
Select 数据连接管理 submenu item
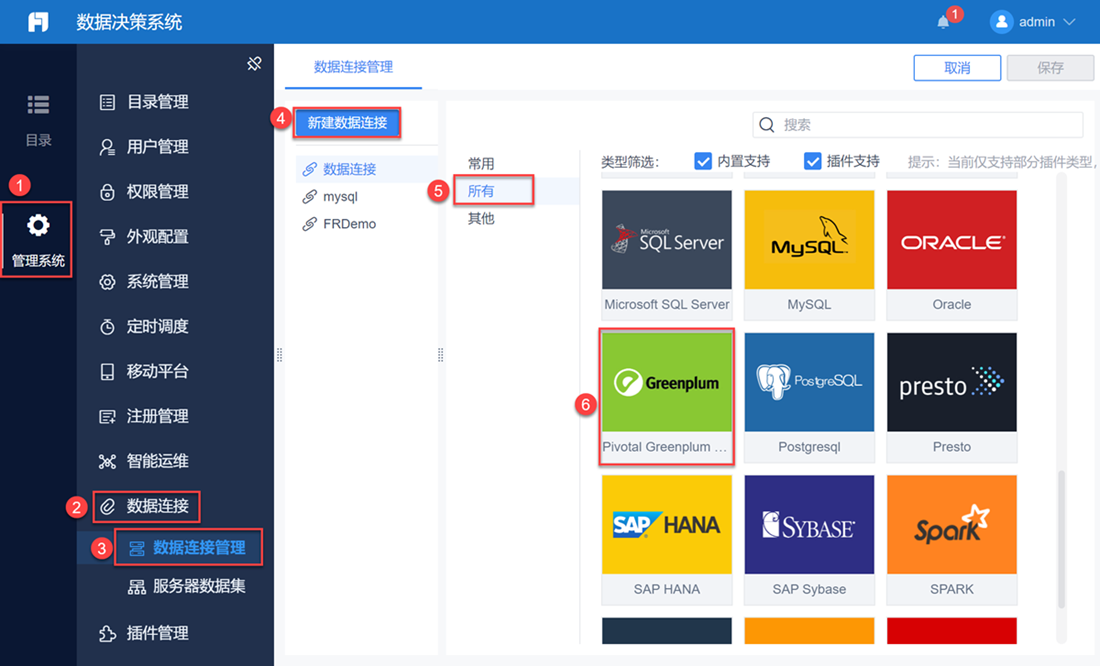coord(199,548)
